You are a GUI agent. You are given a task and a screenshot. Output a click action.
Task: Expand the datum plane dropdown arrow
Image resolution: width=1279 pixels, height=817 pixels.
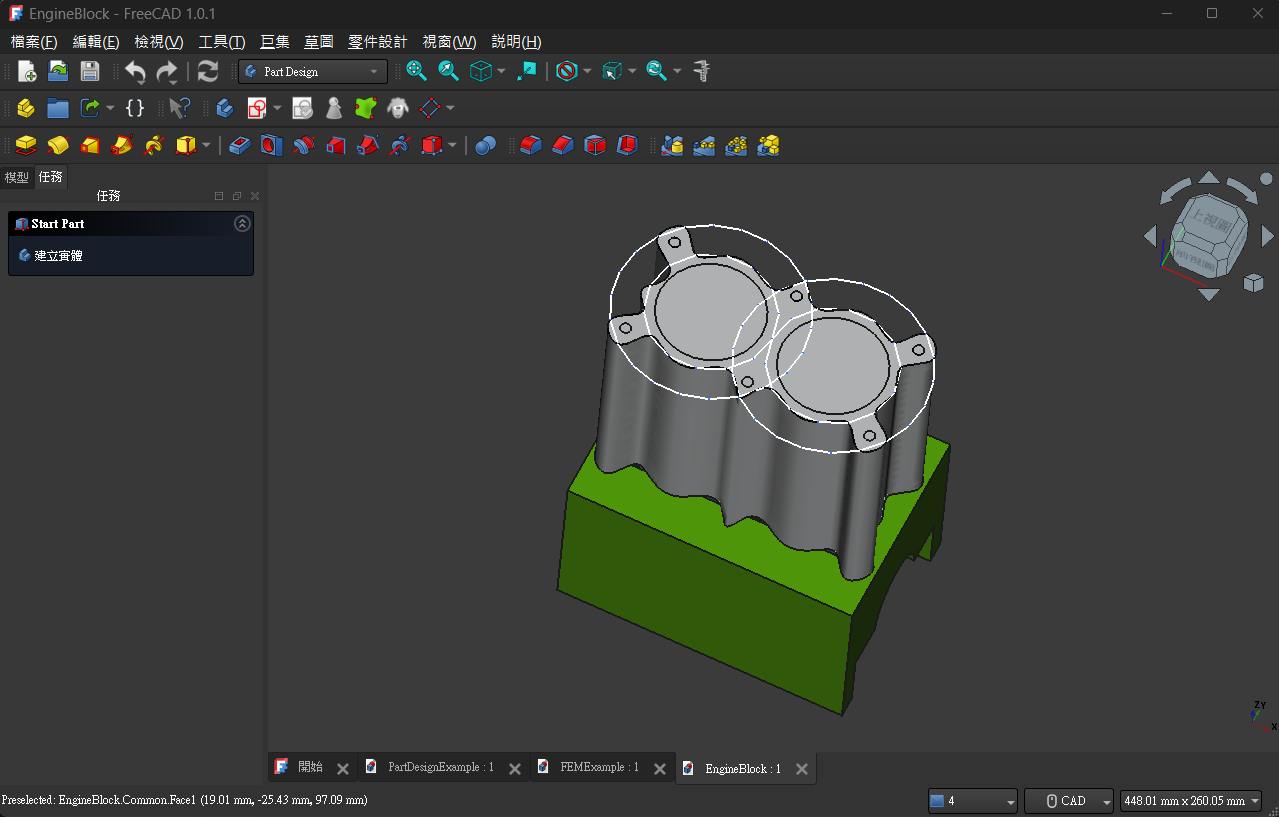450,108
